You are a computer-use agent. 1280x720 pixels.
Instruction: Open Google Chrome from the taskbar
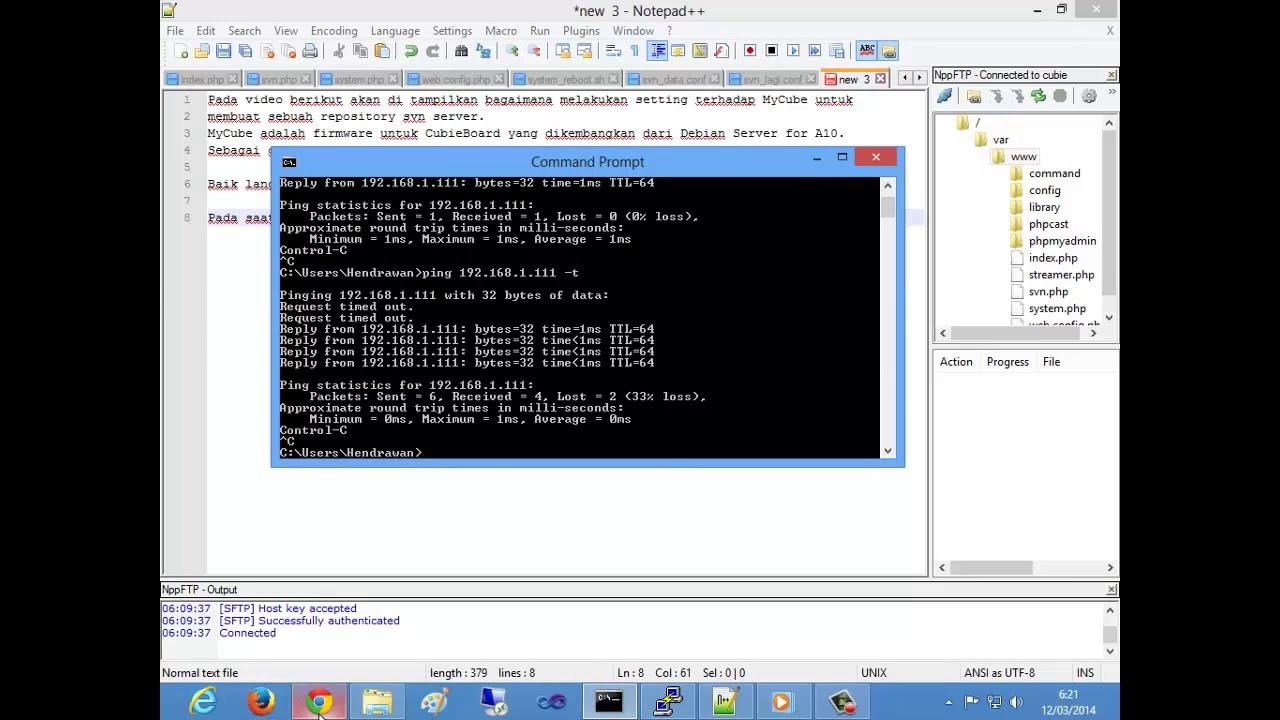pyautogui.click(x=319, y=702)
